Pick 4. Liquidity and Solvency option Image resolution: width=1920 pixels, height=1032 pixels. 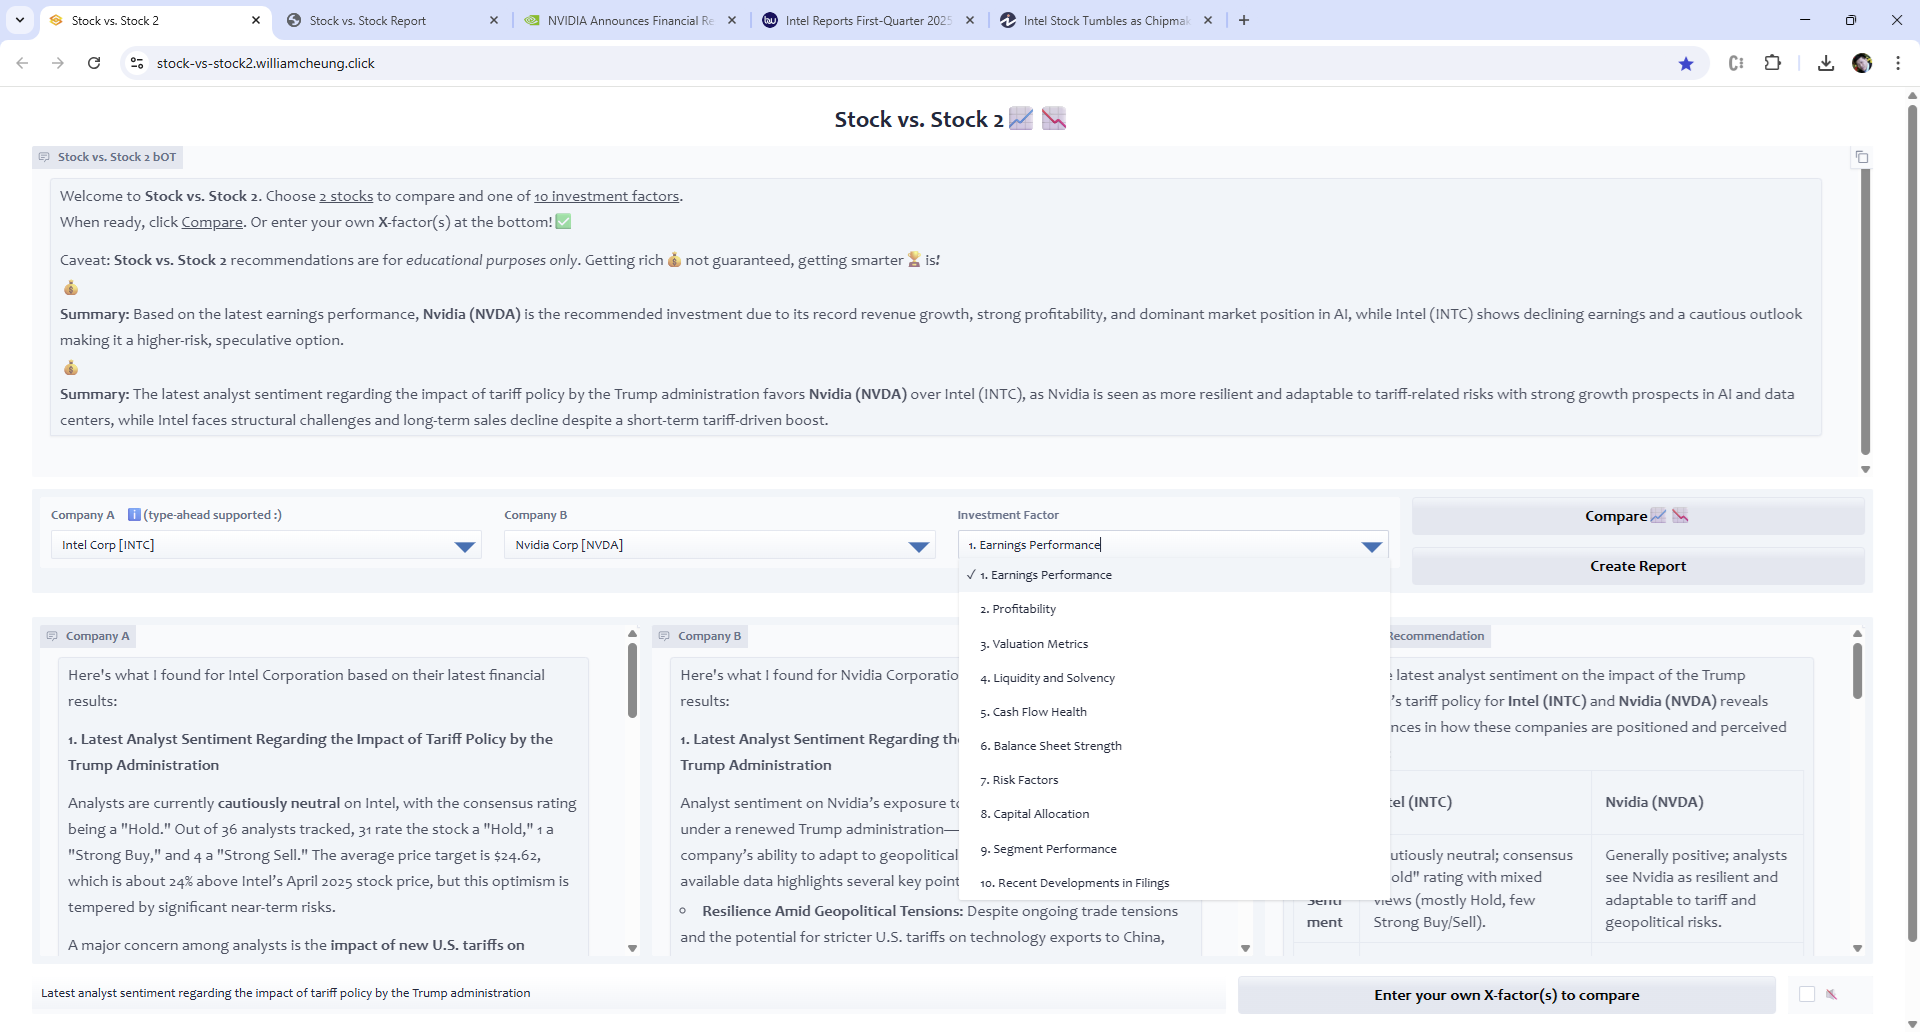(x=1174, y=678)
